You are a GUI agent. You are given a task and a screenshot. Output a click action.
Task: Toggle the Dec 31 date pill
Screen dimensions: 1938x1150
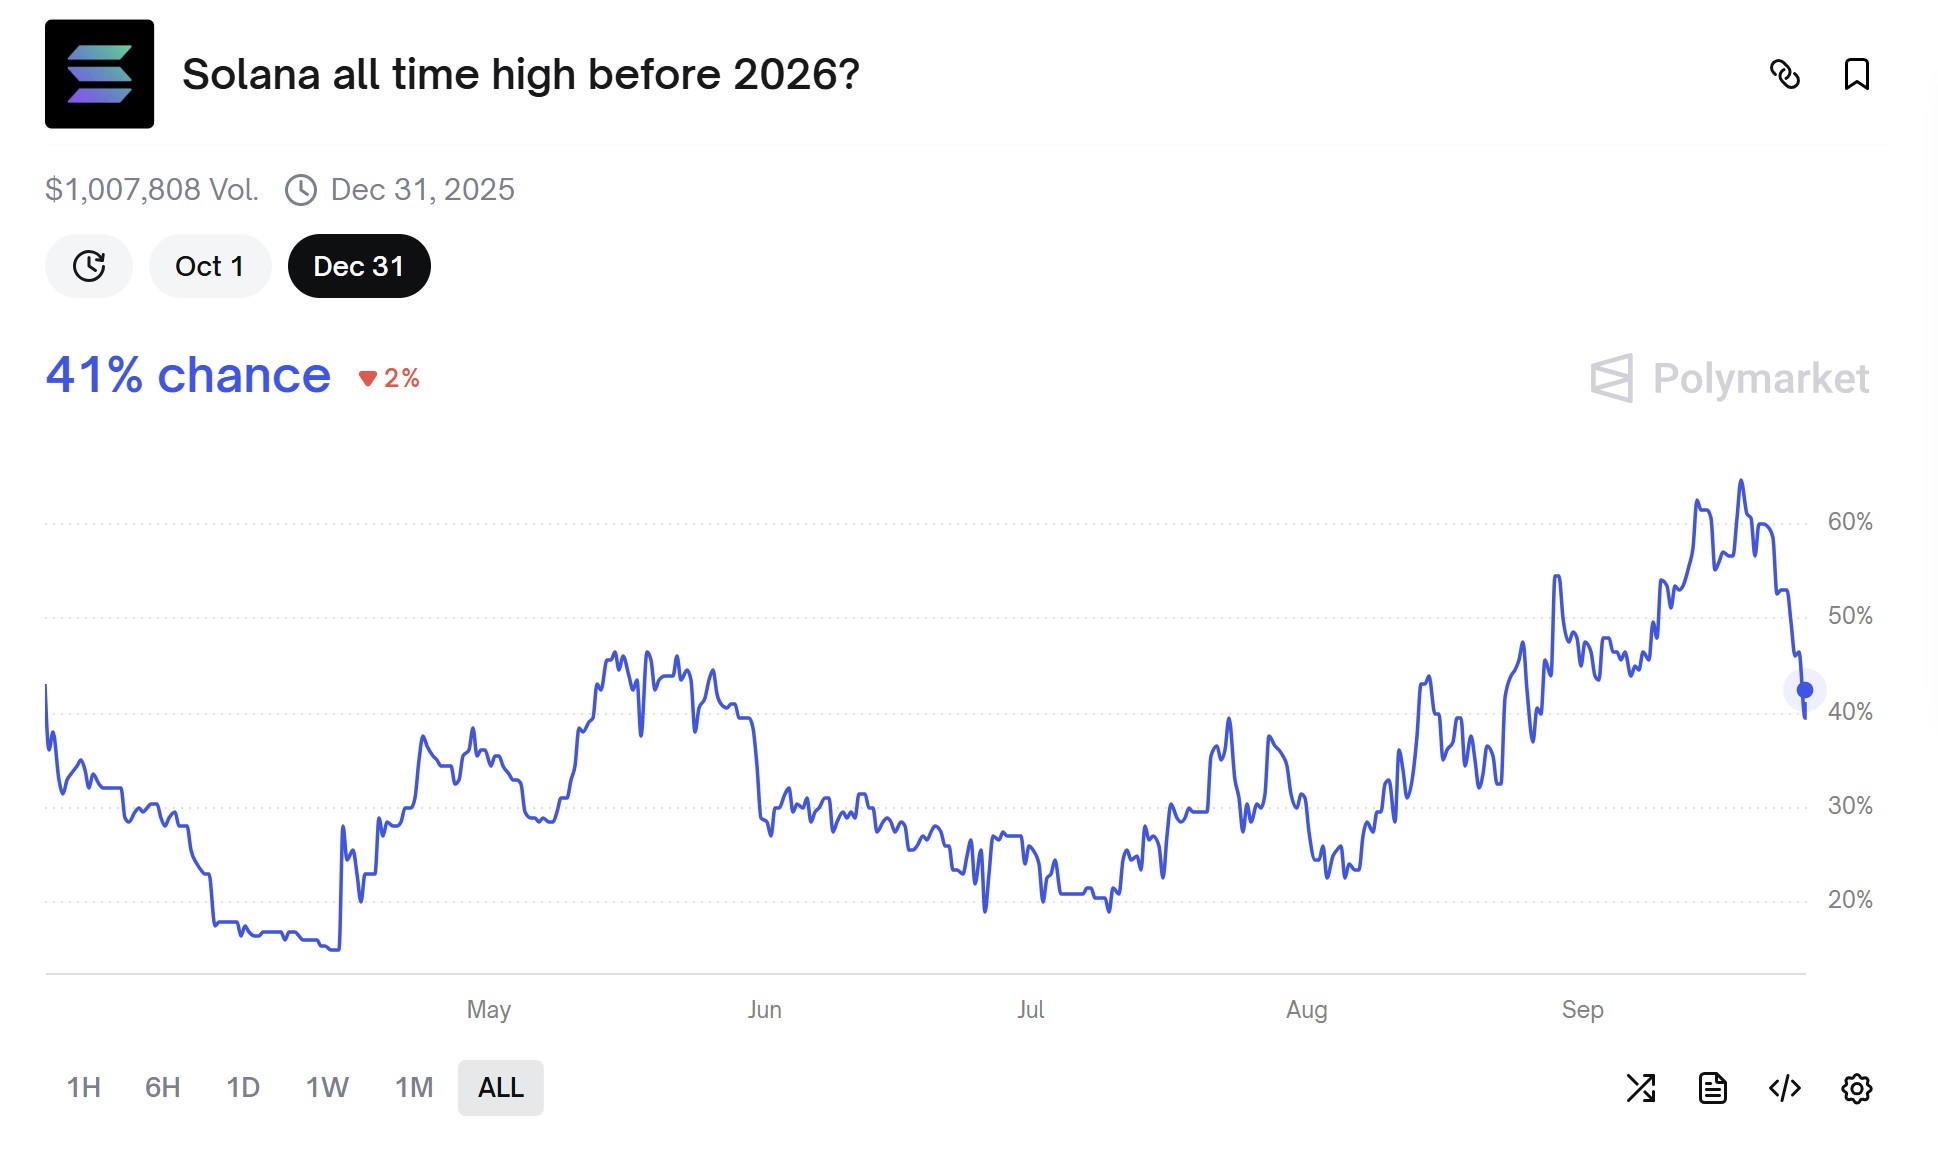point(359,266)
